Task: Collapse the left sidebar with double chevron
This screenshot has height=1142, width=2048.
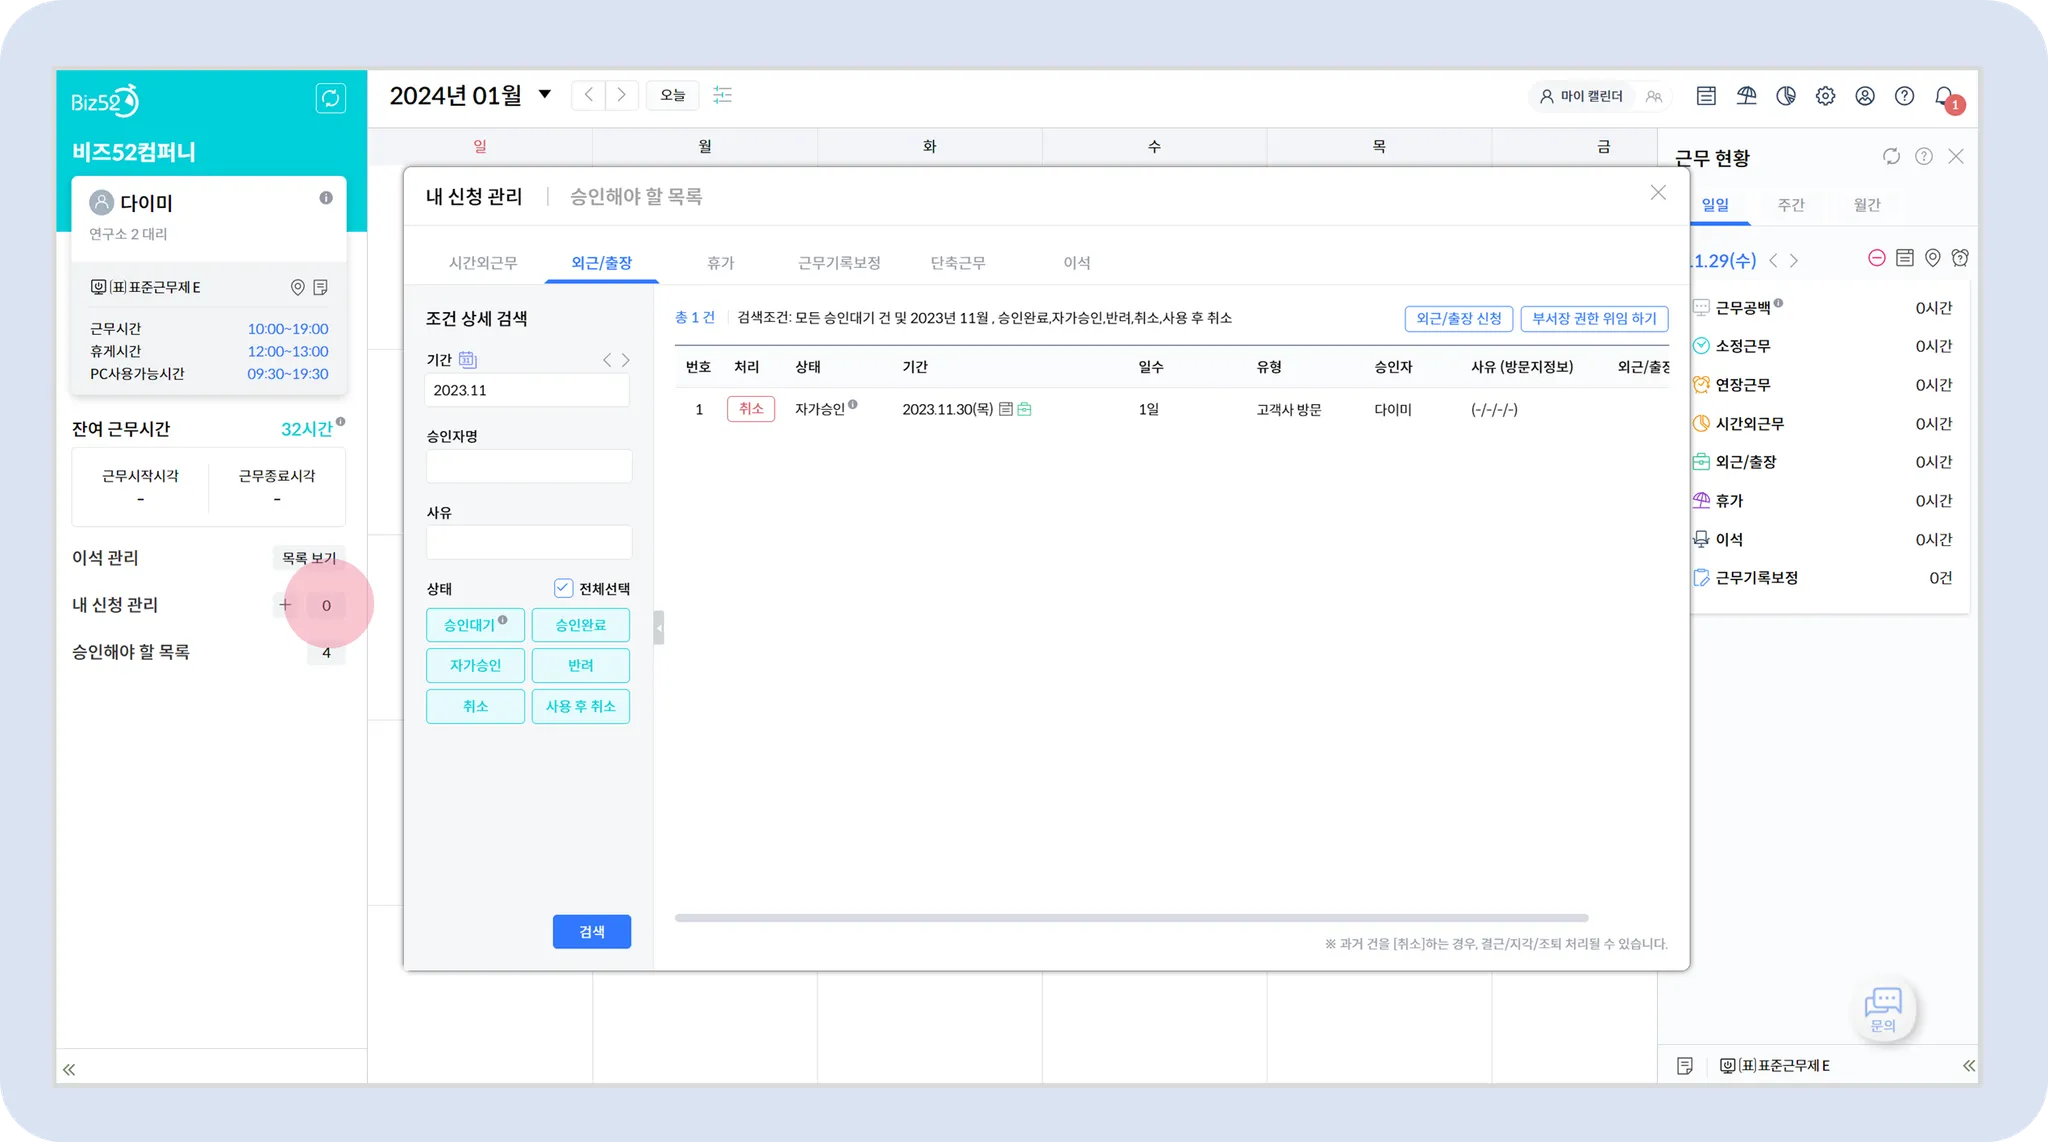Action: [x=69, y=1069]
